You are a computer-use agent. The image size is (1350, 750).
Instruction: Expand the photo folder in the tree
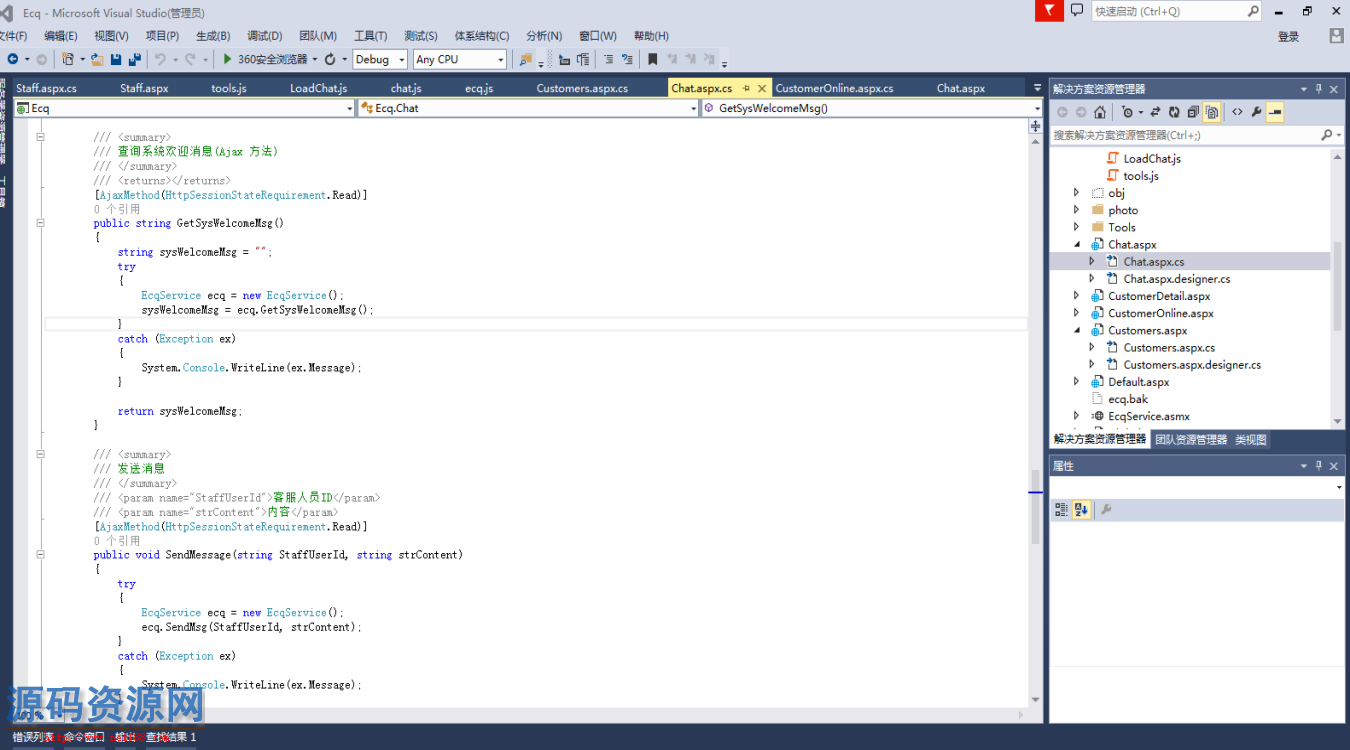point(1076,210)
